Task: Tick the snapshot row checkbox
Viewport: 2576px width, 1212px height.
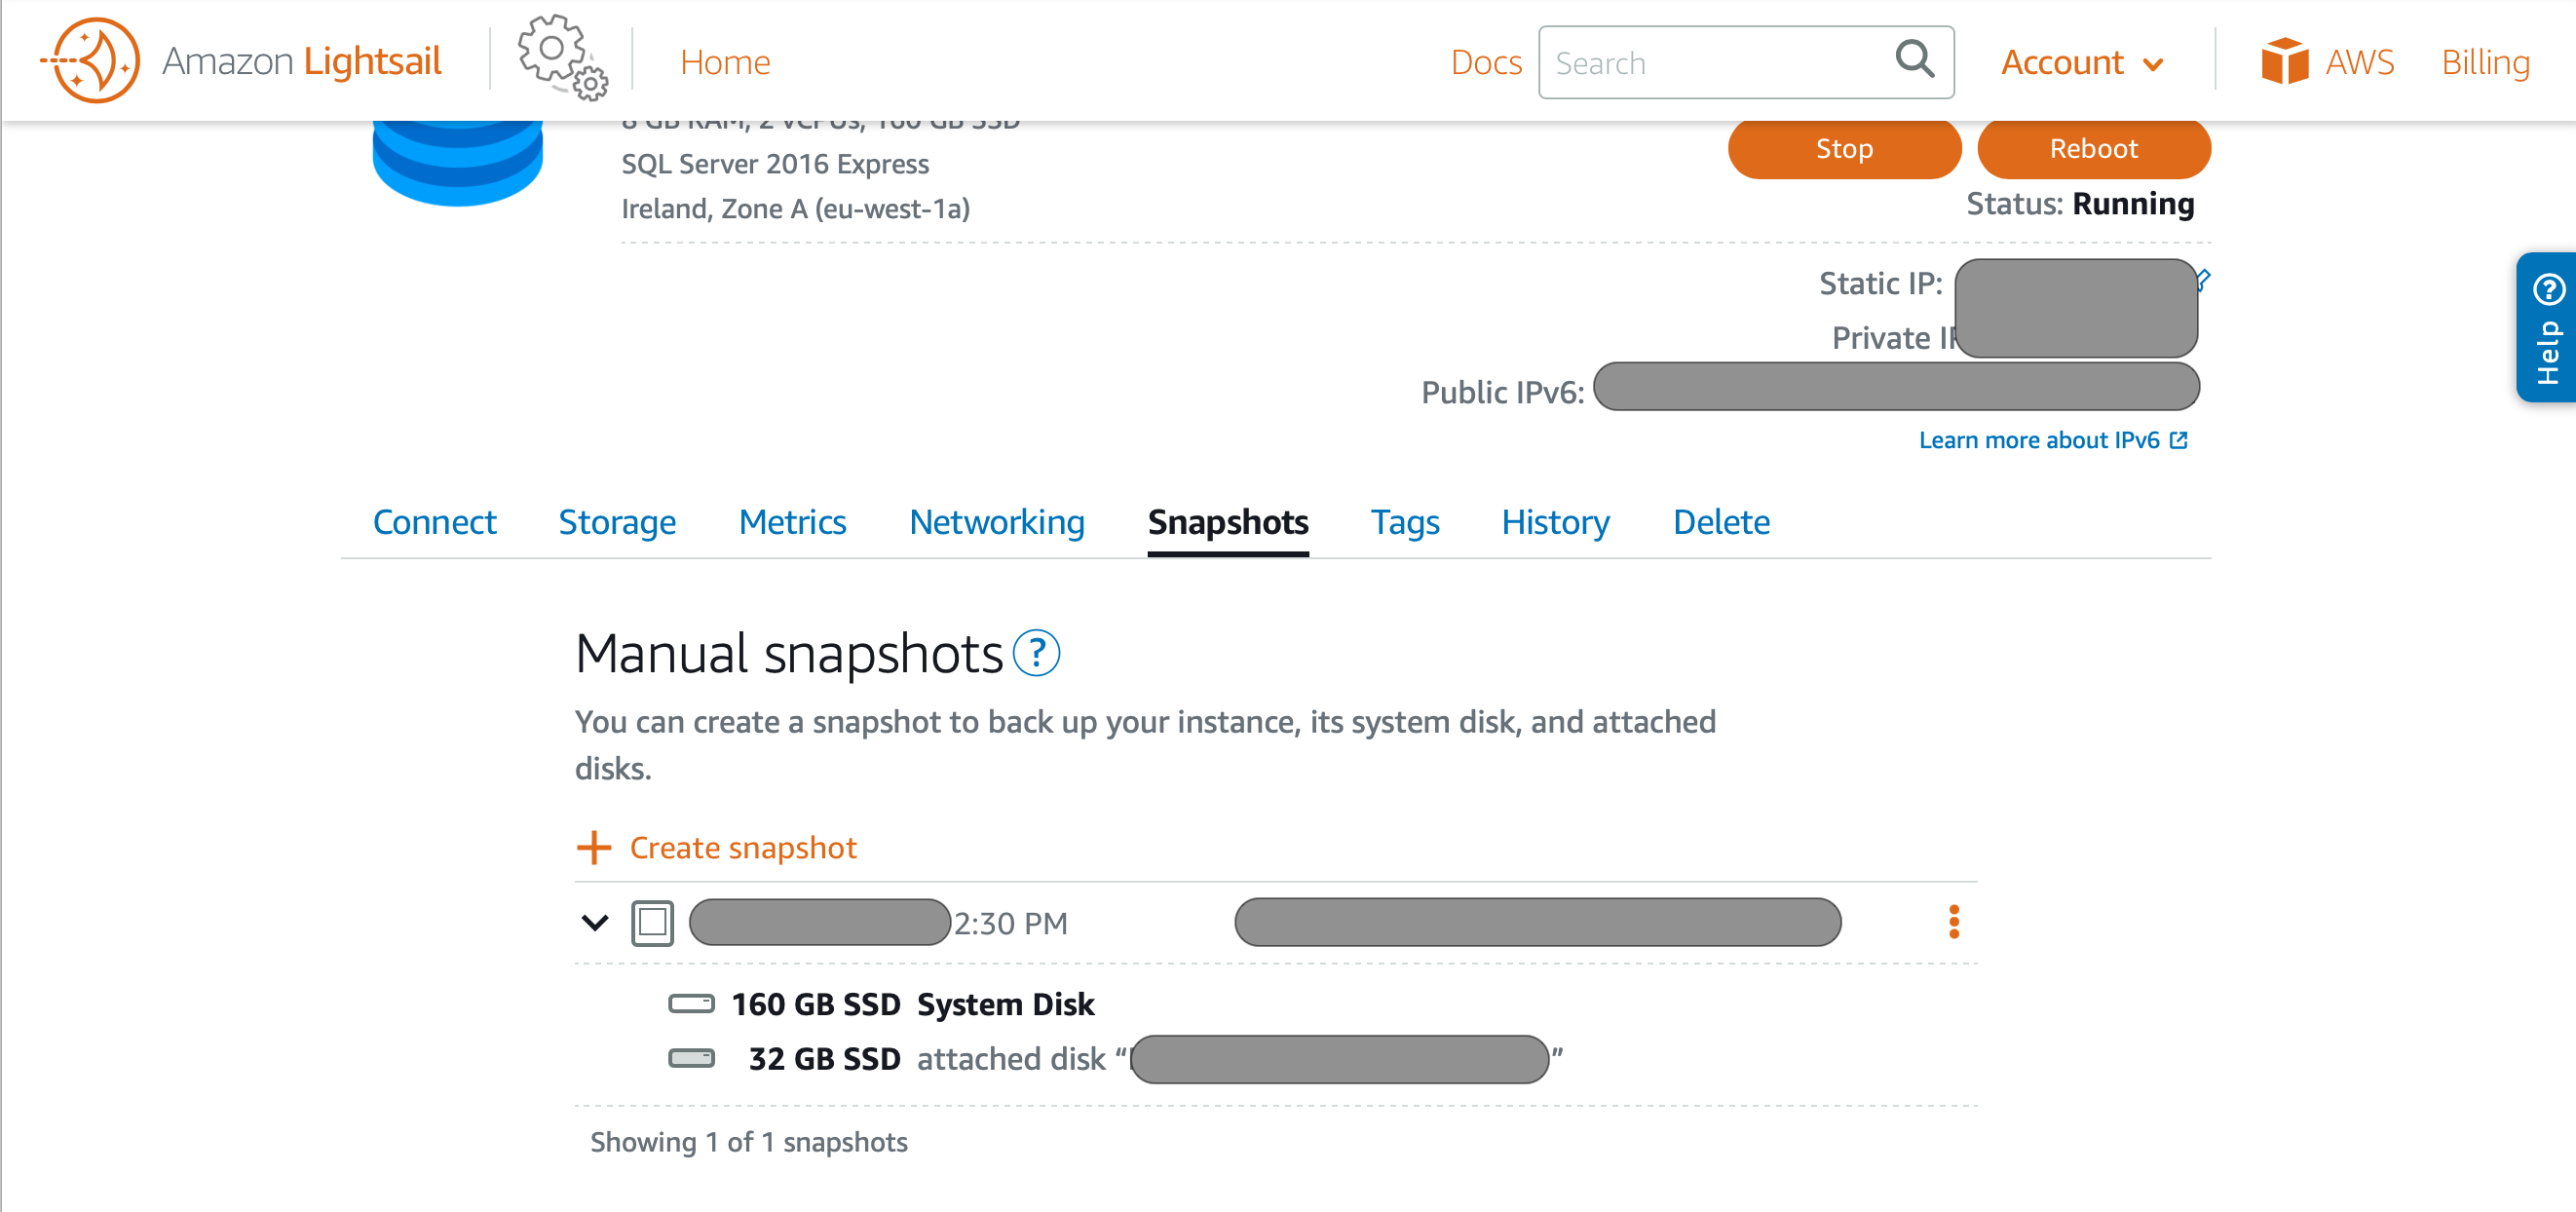Action: [652, 922]
